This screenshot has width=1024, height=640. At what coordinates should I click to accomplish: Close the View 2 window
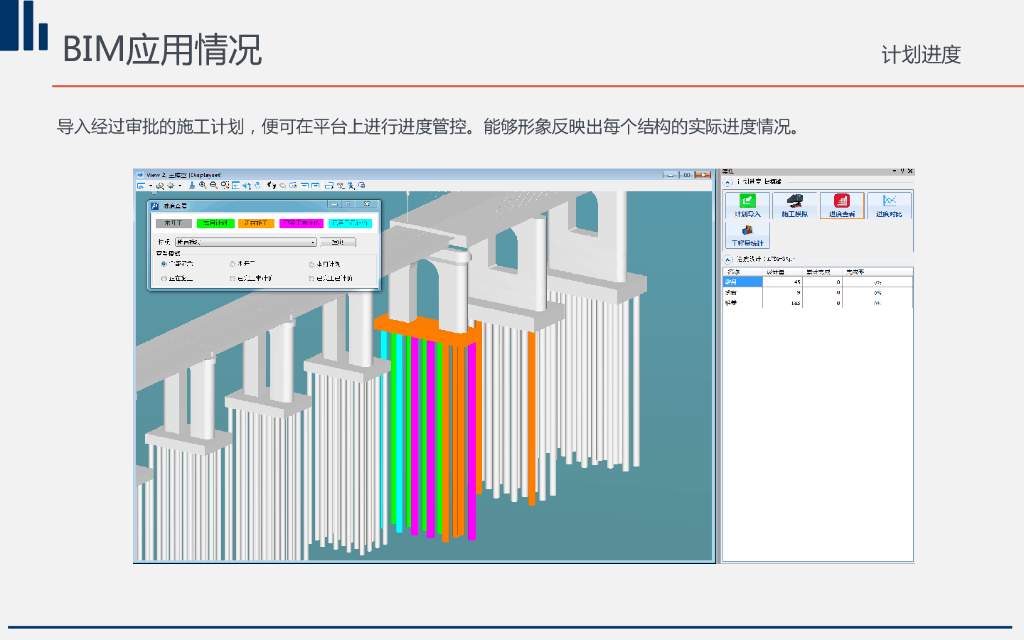click(x=703, y=175)
